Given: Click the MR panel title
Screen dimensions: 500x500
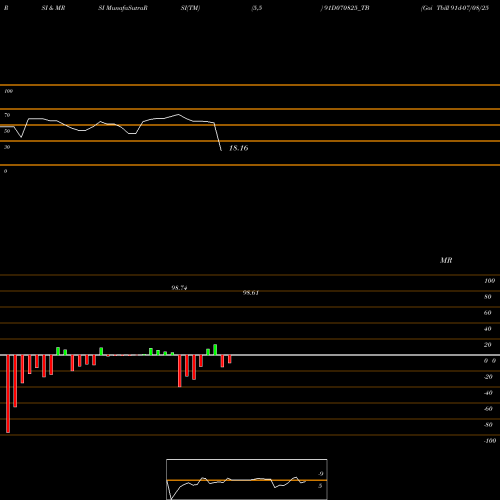Looking at the screenshot, I should [446, 260].
